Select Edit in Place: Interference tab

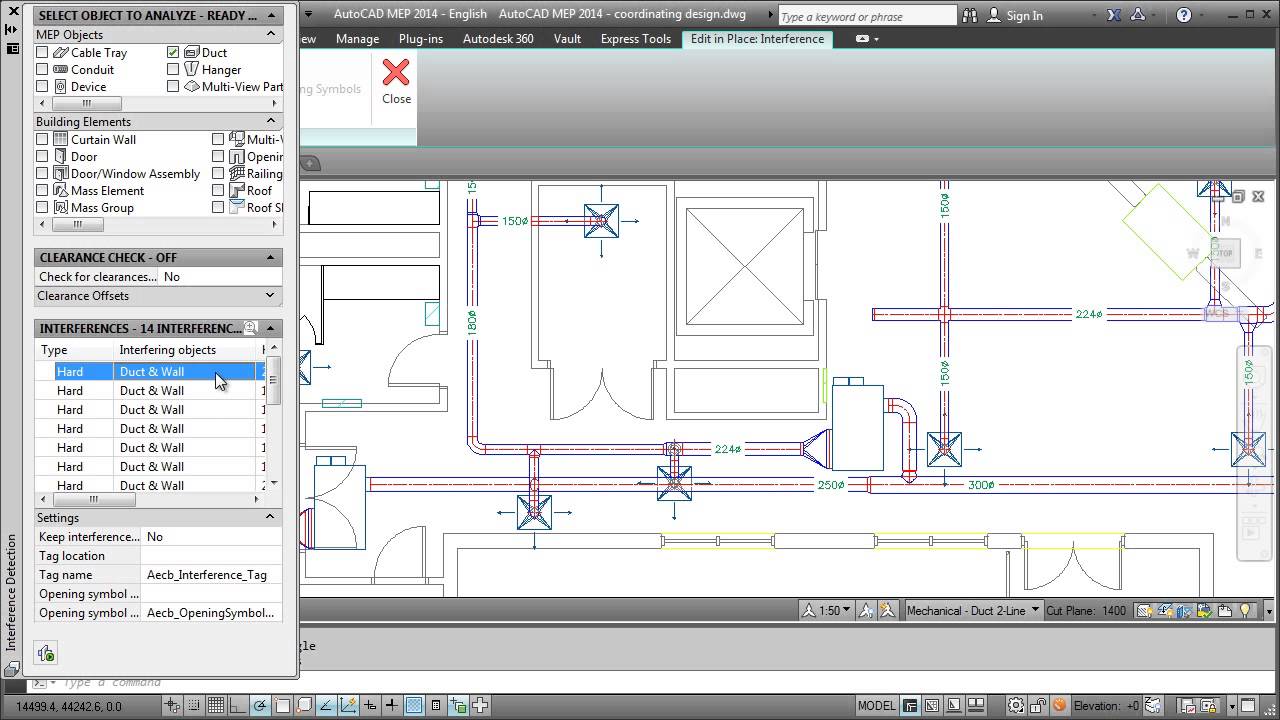(757, 39)
